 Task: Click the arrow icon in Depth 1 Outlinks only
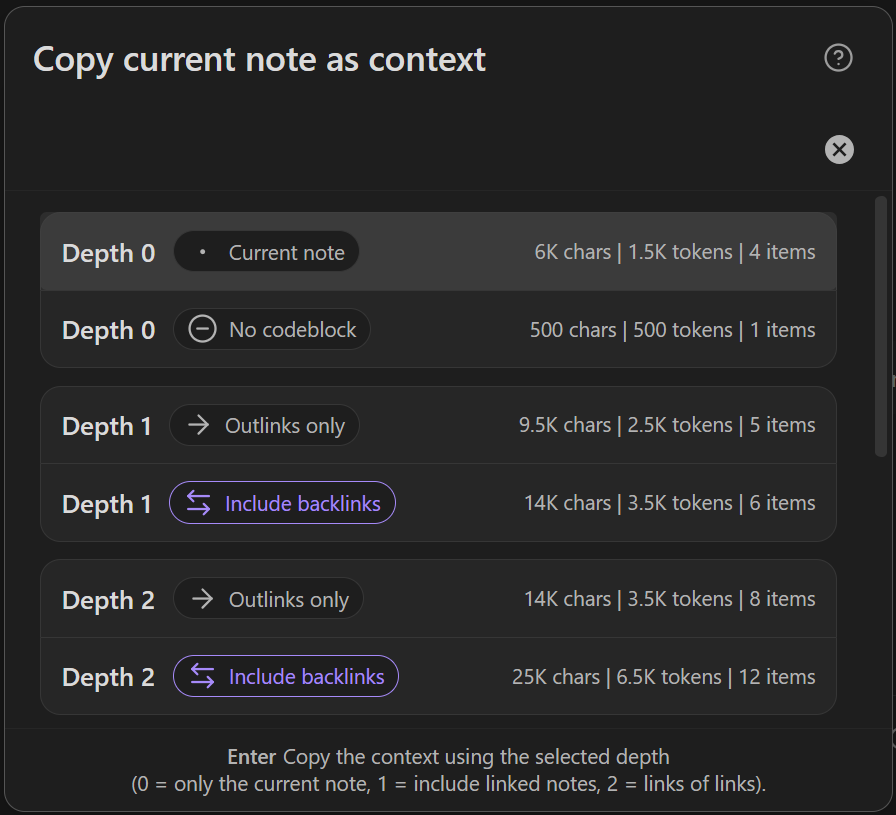tap(199, 426)
